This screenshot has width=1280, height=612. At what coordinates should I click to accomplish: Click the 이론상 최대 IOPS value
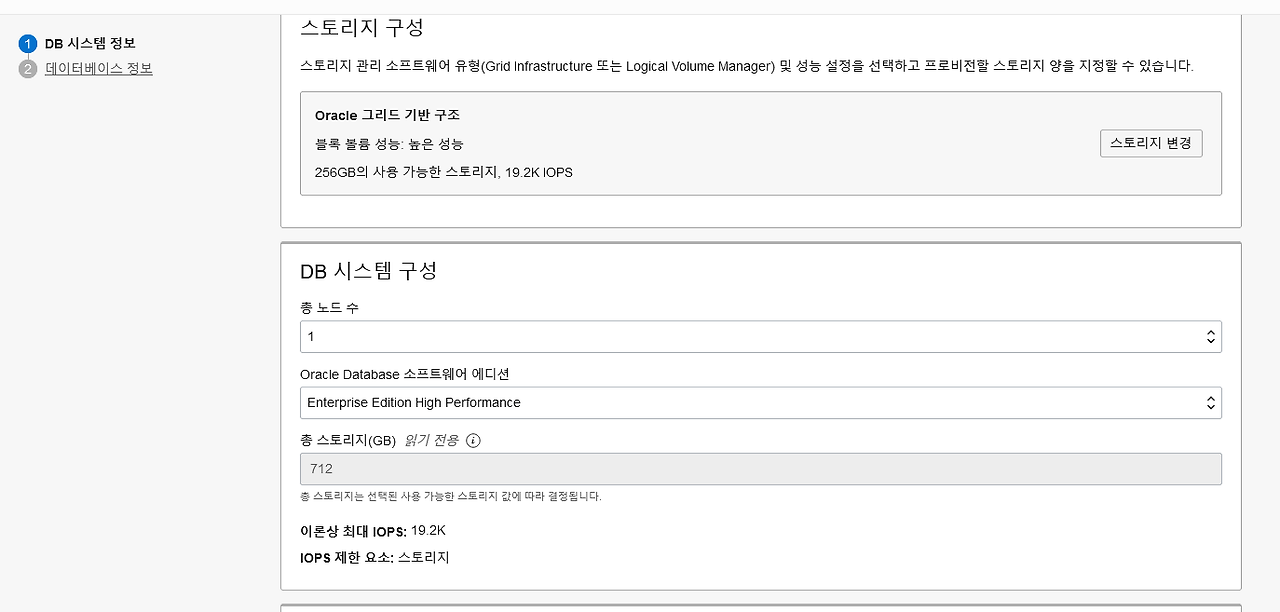point(428,530)
